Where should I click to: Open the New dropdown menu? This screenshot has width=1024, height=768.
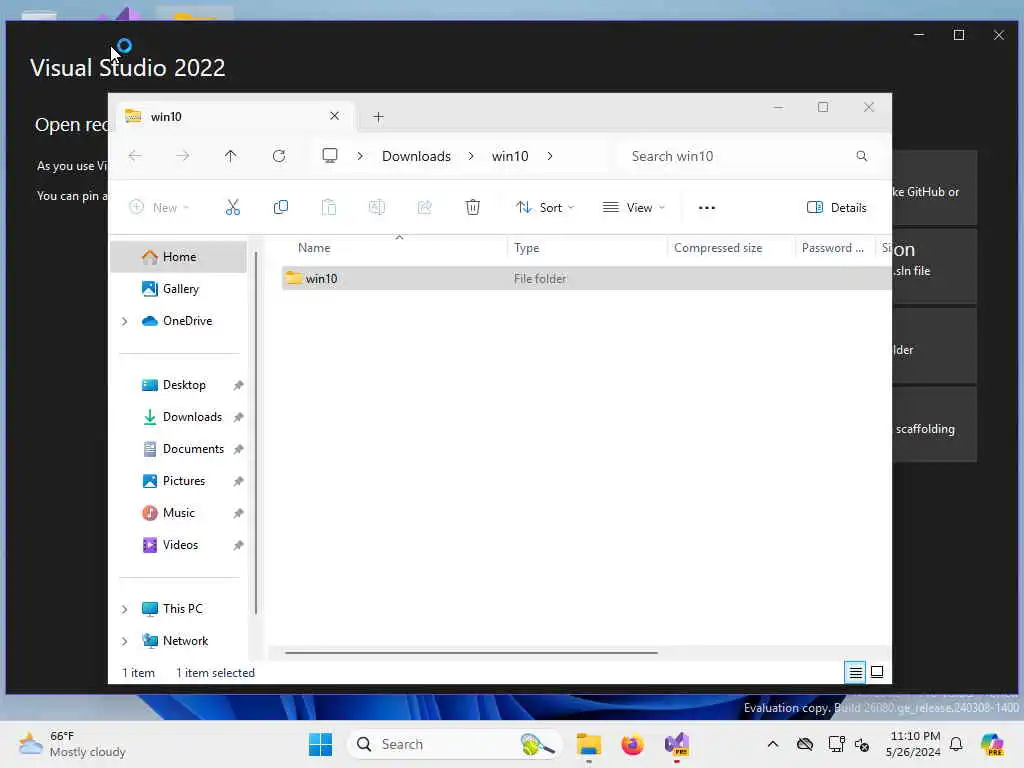(x=159, y=208)
